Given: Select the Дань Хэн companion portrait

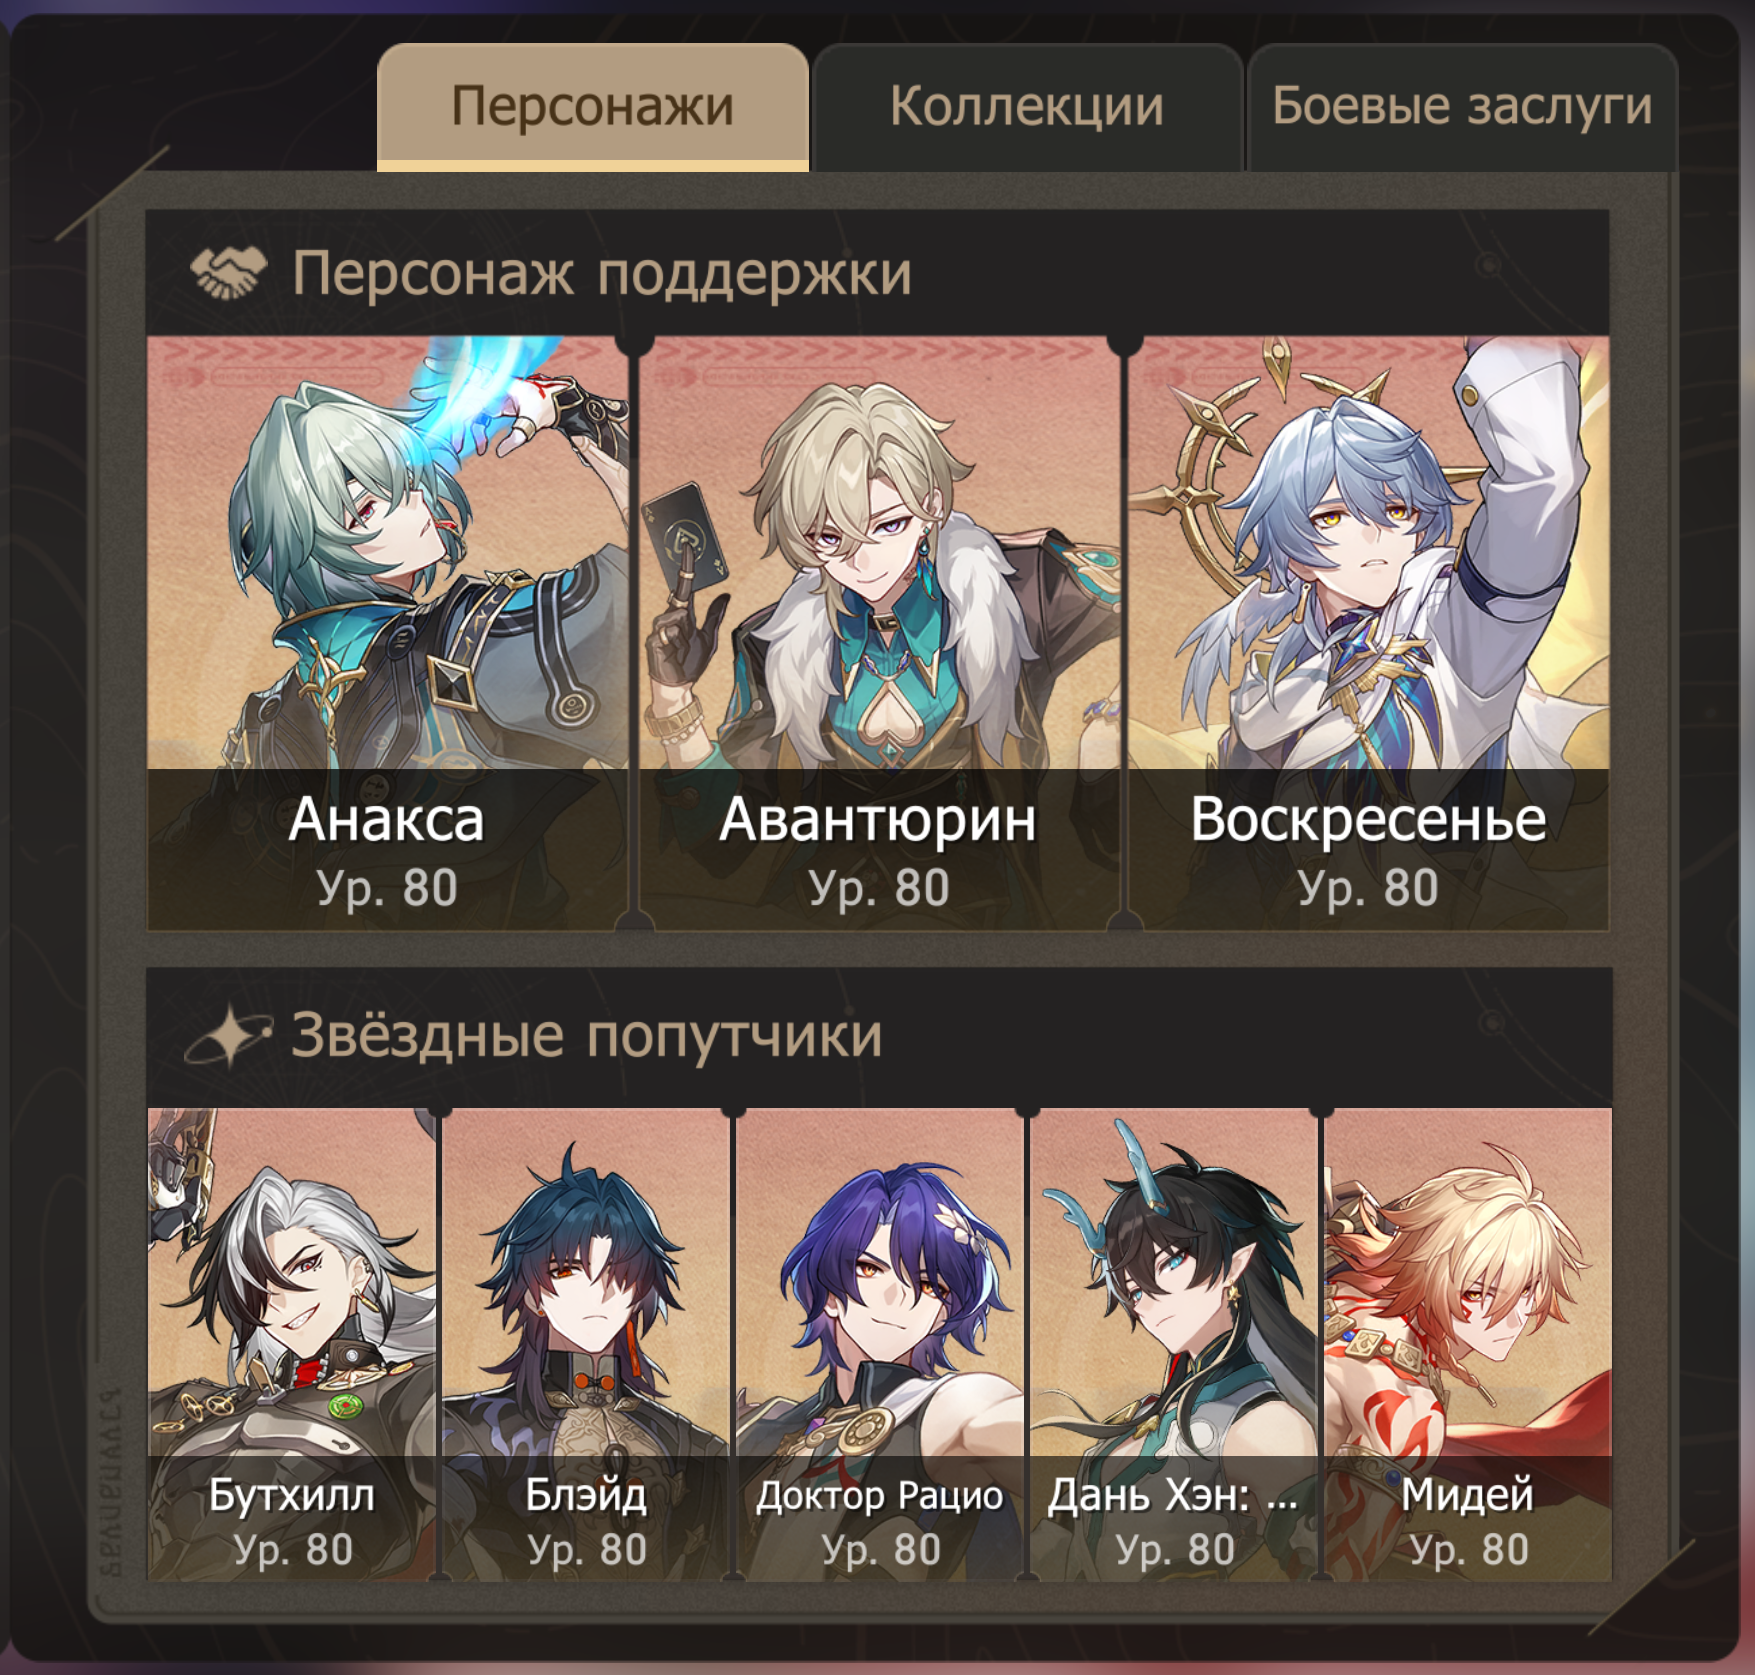Looking at the screenshot, I should point(1174,1343).
